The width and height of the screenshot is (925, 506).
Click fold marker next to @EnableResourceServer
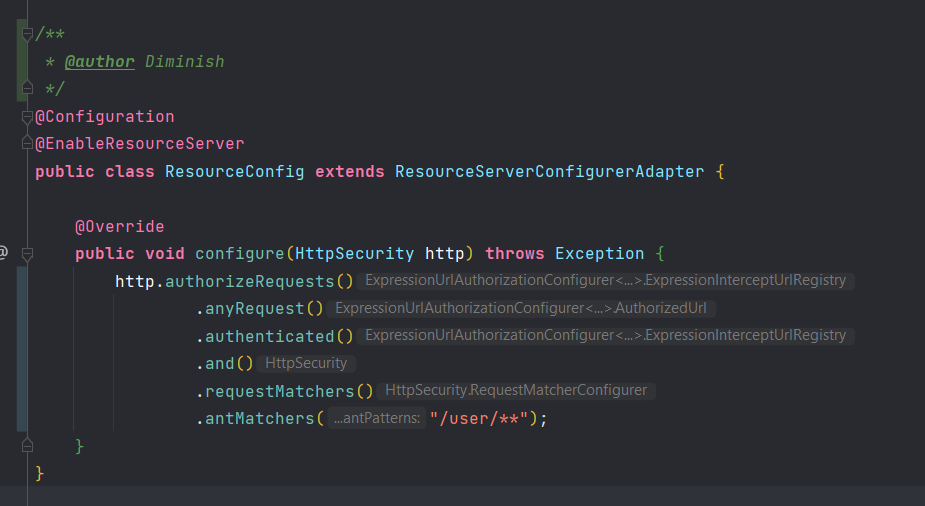tap(27, 143)
